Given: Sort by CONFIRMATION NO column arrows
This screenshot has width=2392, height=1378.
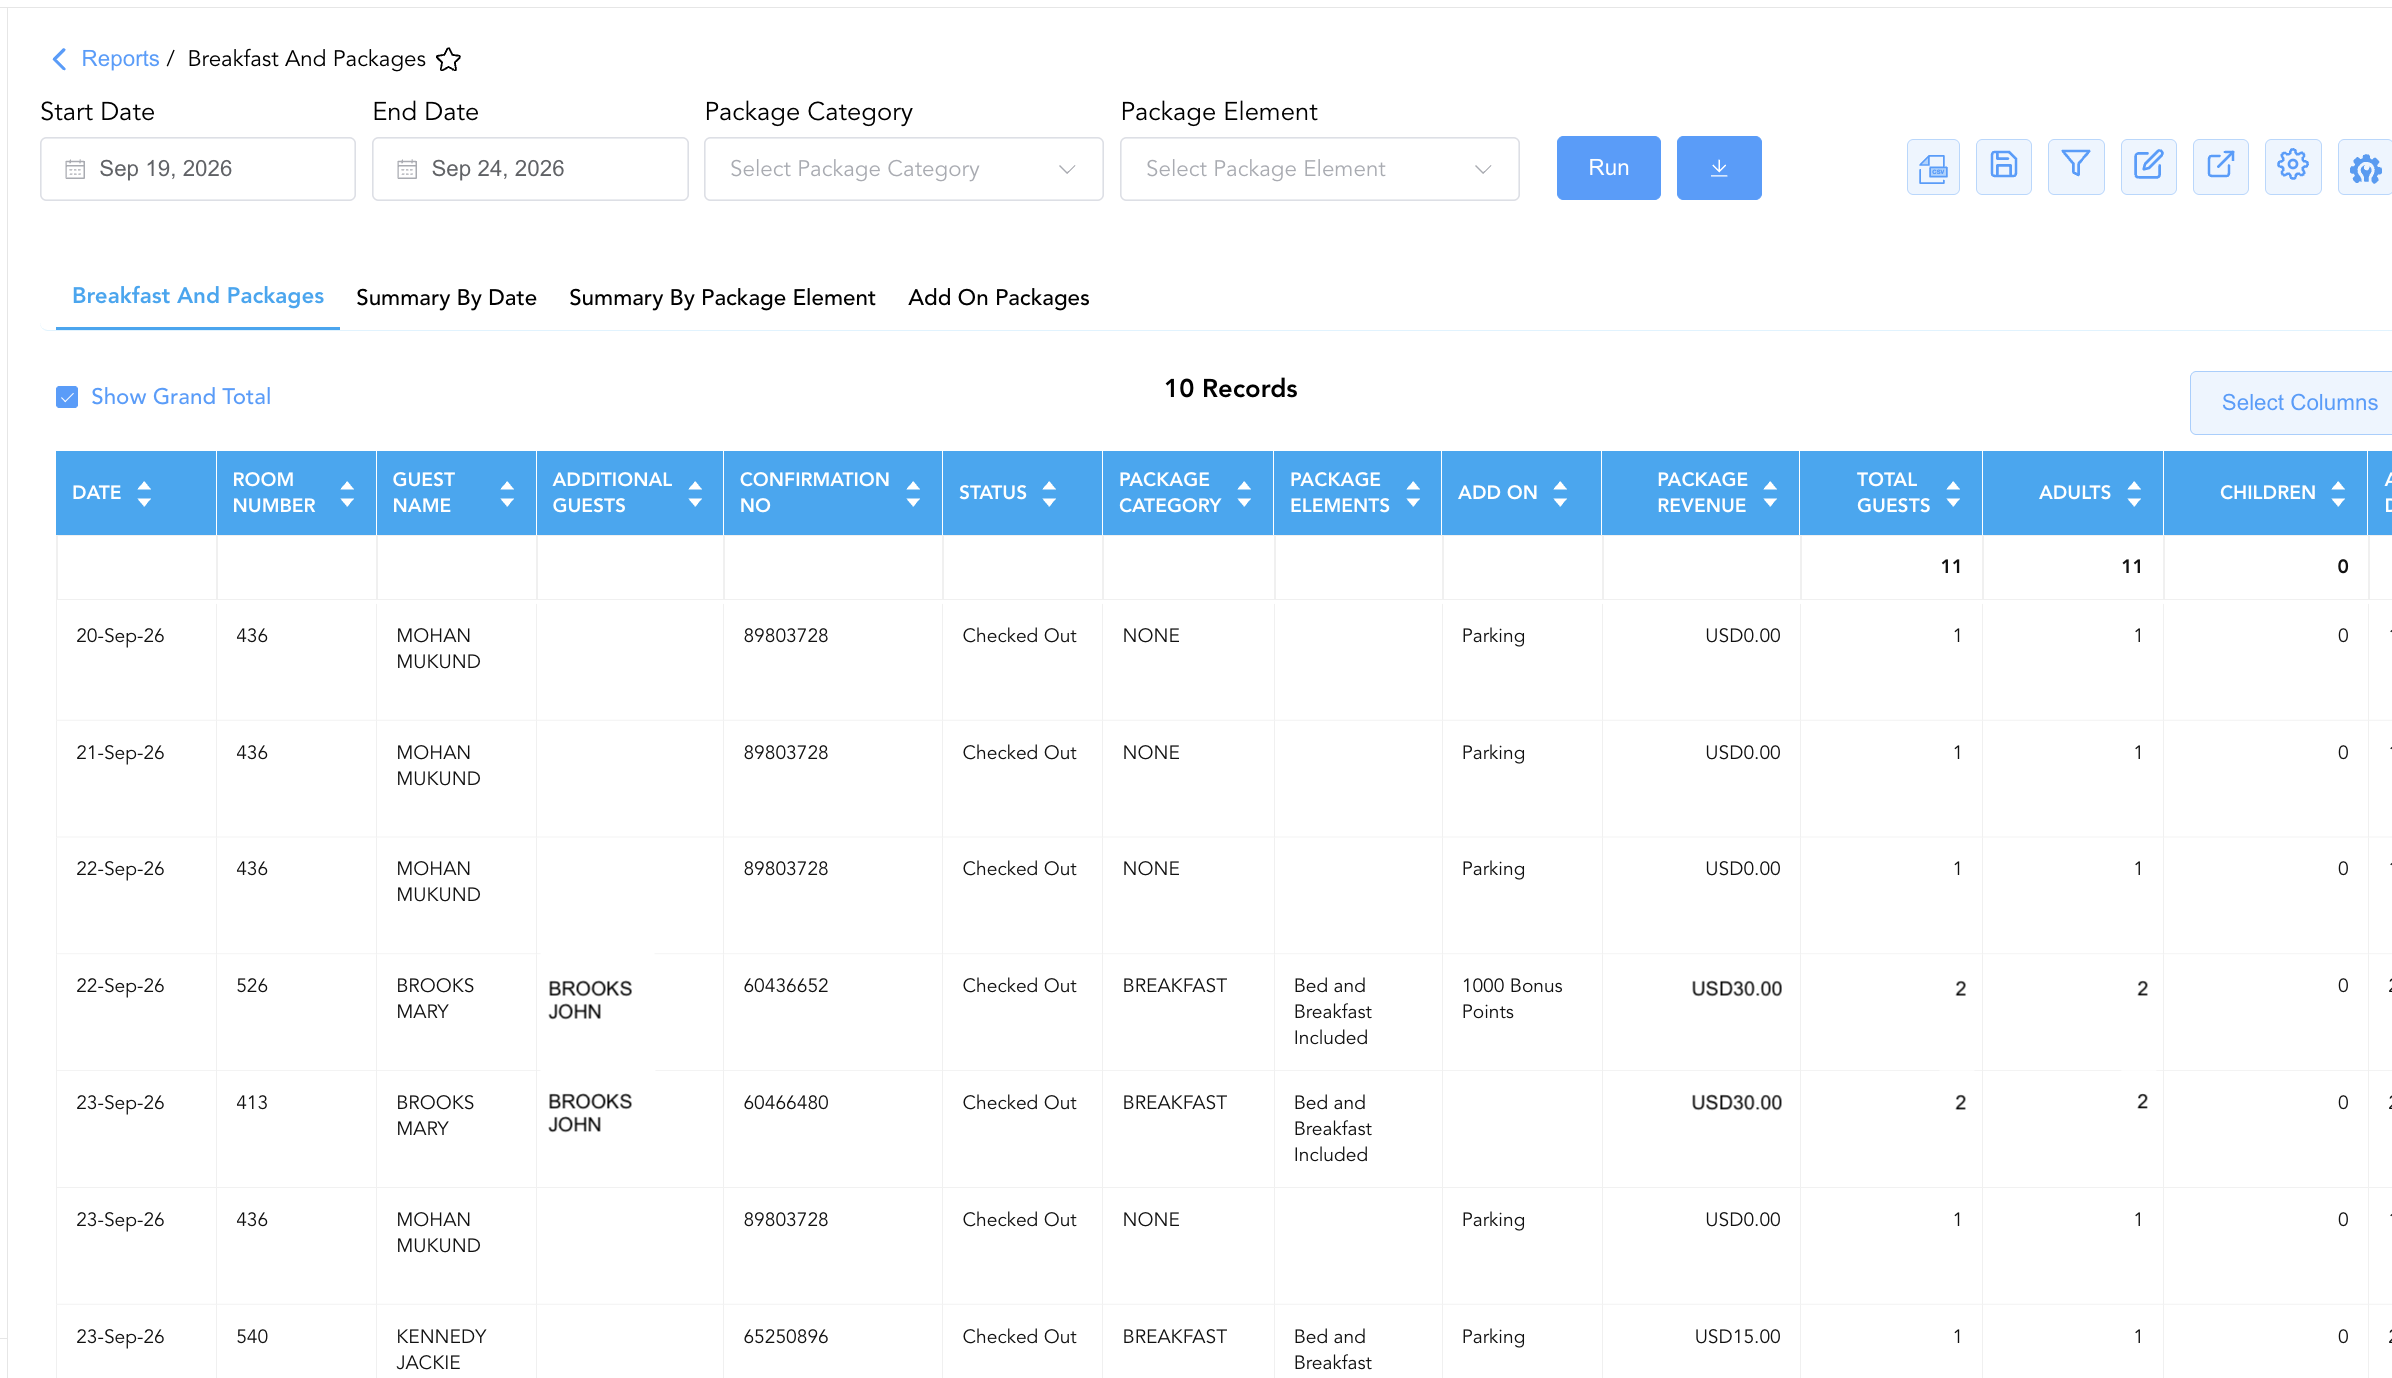Looking at the screenshot, I should (913, 493).
